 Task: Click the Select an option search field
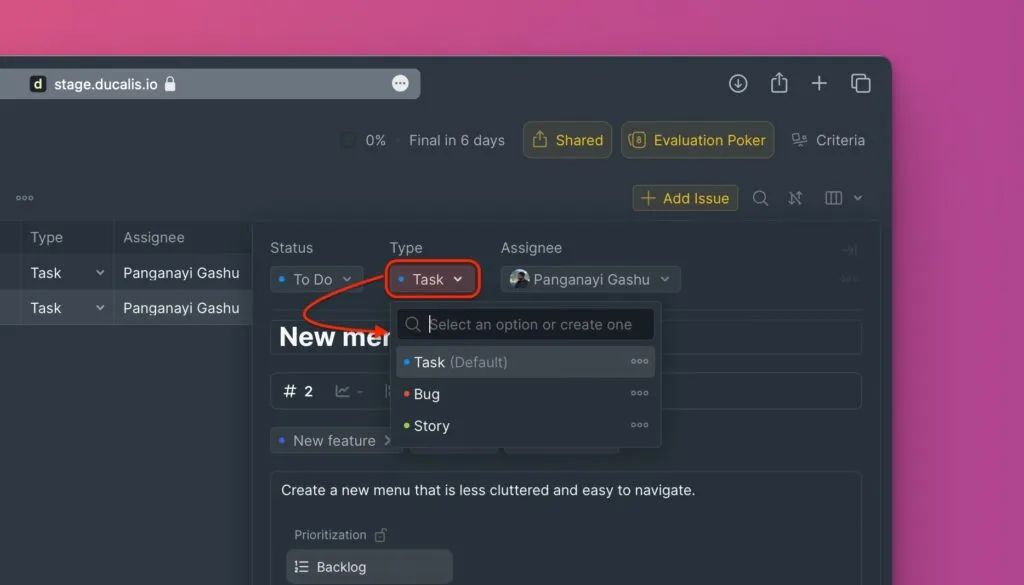535,324
